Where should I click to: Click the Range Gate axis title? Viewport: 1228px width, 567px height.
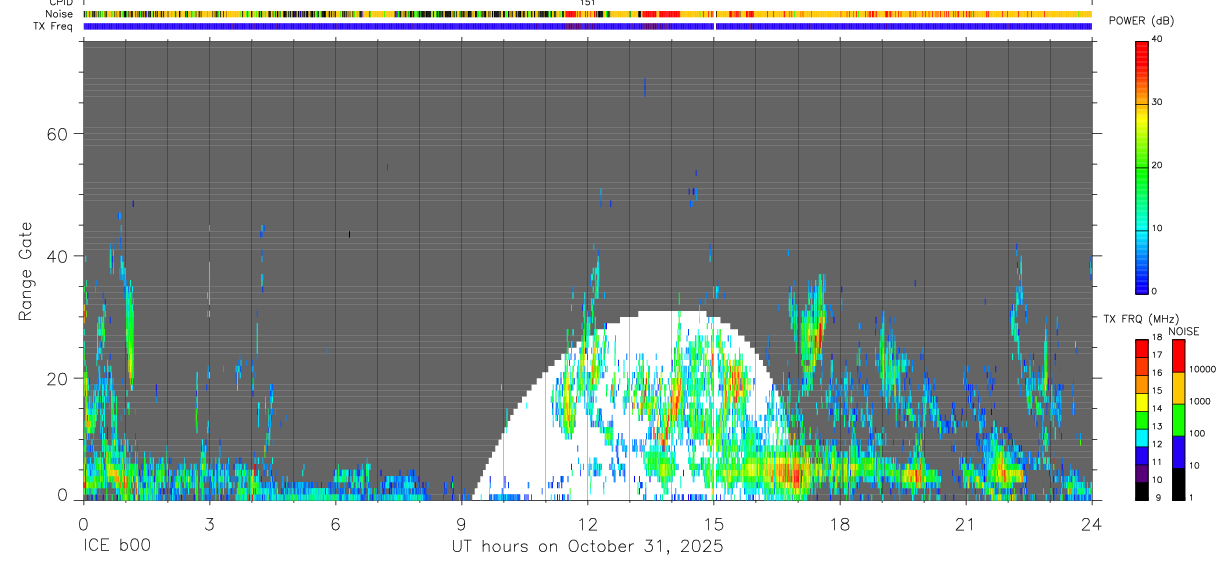pyautogui.click(x=26, y=273)
